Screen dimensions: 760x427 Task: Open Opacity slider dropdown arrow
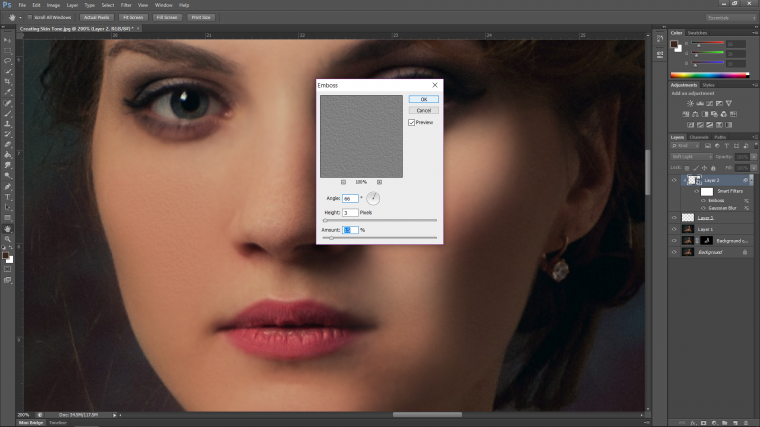pyautogui.click(x=754, y=157)
